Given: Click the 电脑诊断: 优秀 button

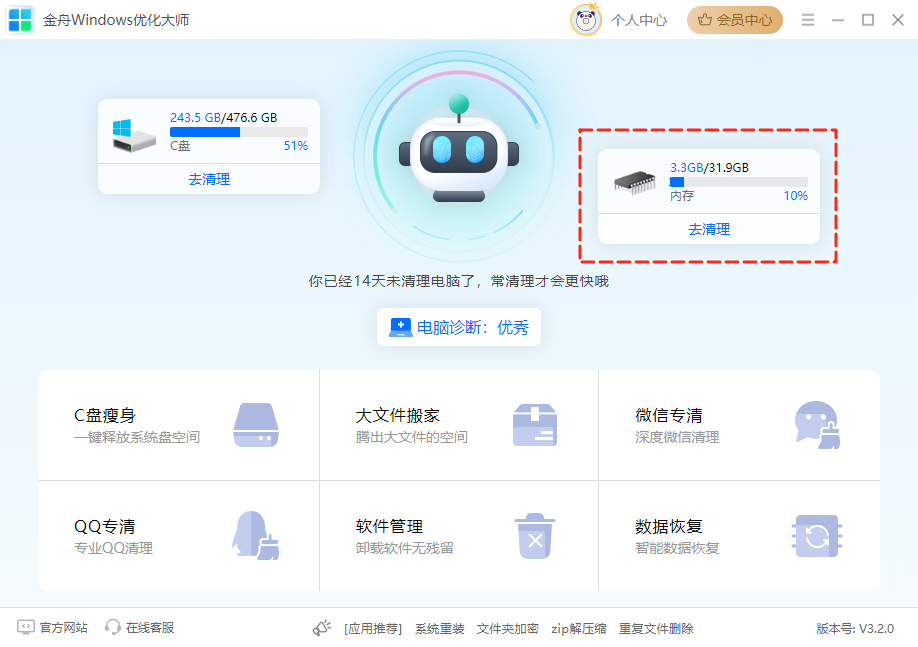Looking at the screenshot, I should coord(458,327).
